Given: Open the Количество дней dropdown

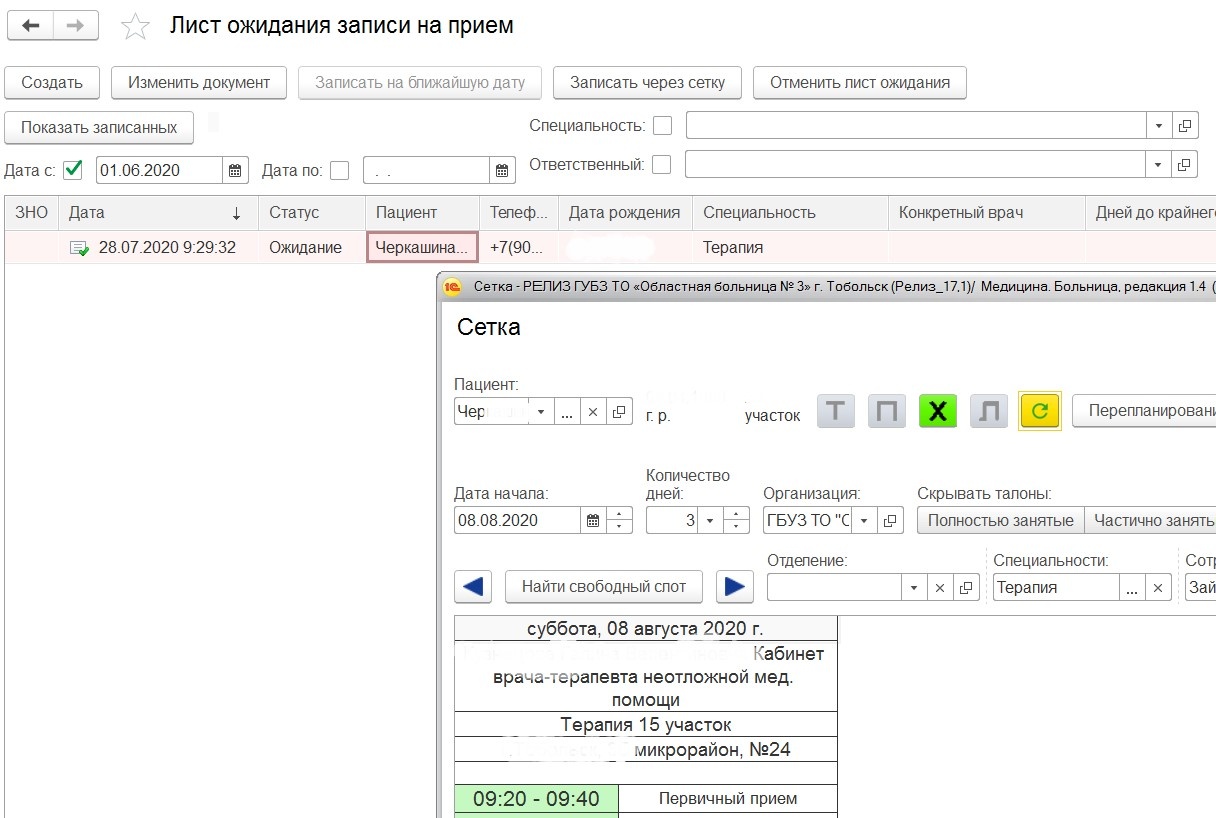Looking at the screenshot, I should click(710, 520).
